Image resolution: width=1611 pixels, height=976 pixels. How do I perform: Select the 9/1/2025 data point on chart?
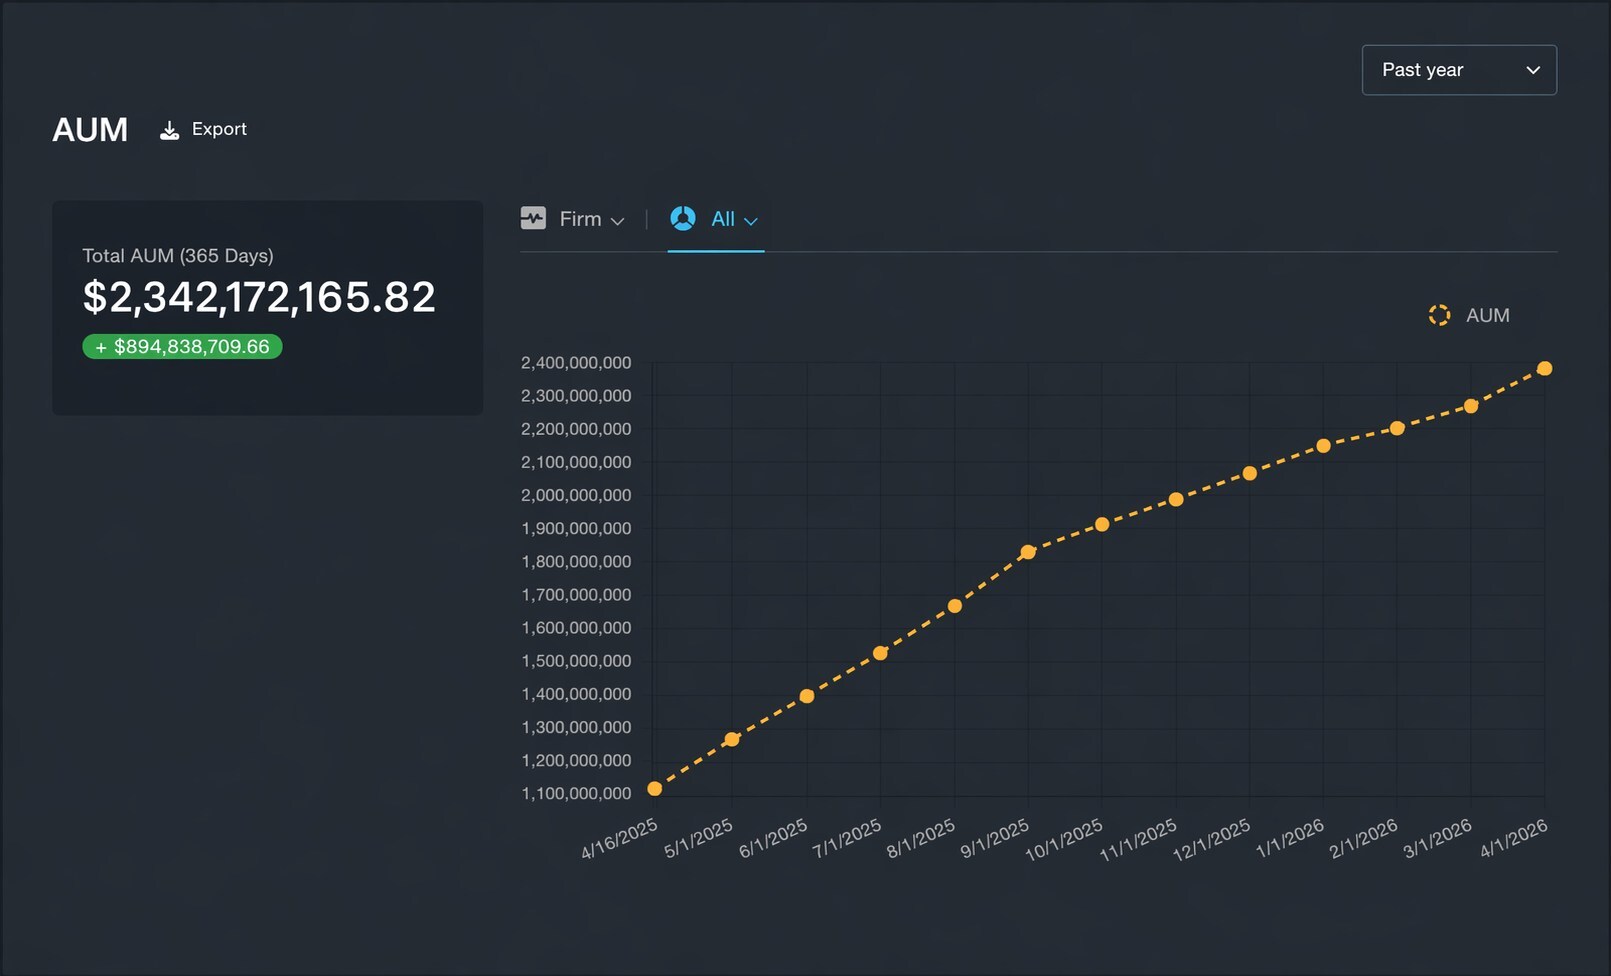(x=1028, y=552)
